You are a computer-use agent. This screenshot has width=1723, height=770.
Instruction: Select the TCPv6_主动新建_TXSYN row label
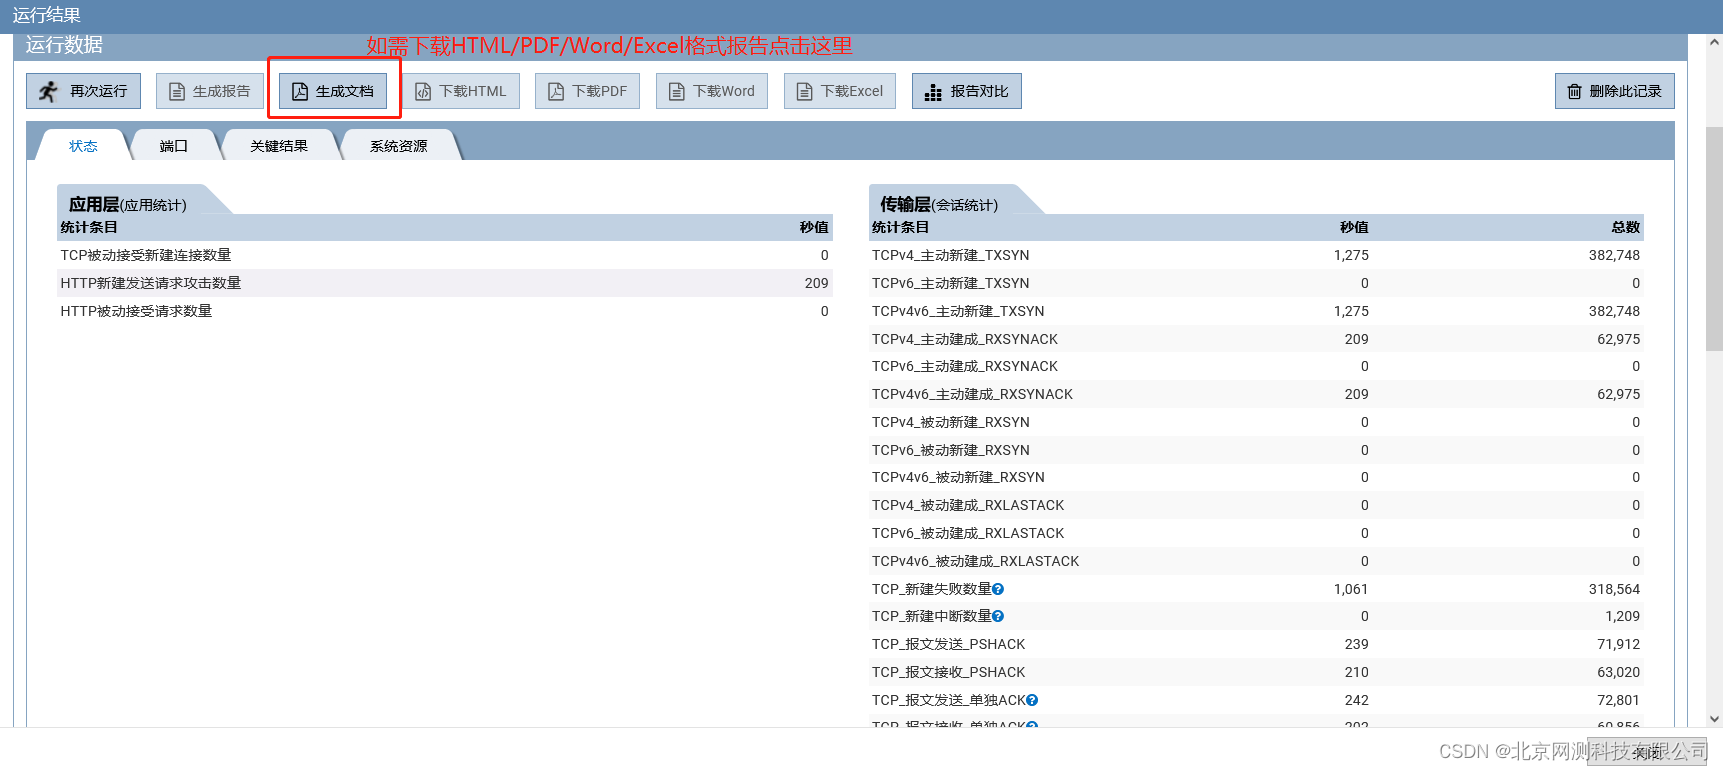[950, 283]
